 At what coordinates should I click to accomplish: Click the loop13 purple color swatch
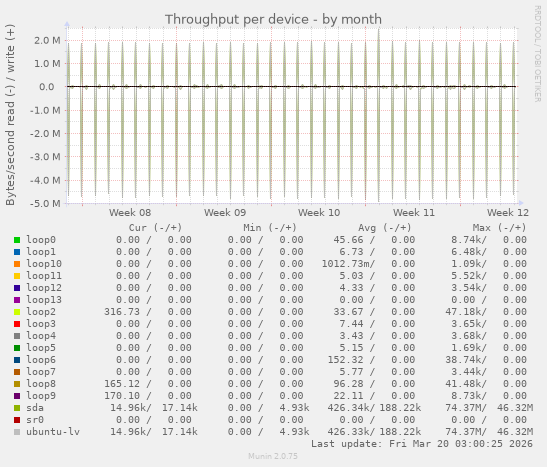click(x=17, y=300)
